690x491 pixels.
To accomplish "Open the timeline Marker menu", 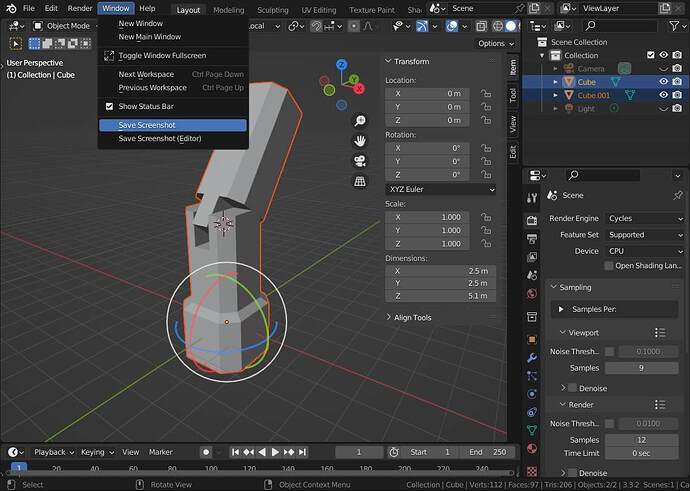I will click(161, 452).
